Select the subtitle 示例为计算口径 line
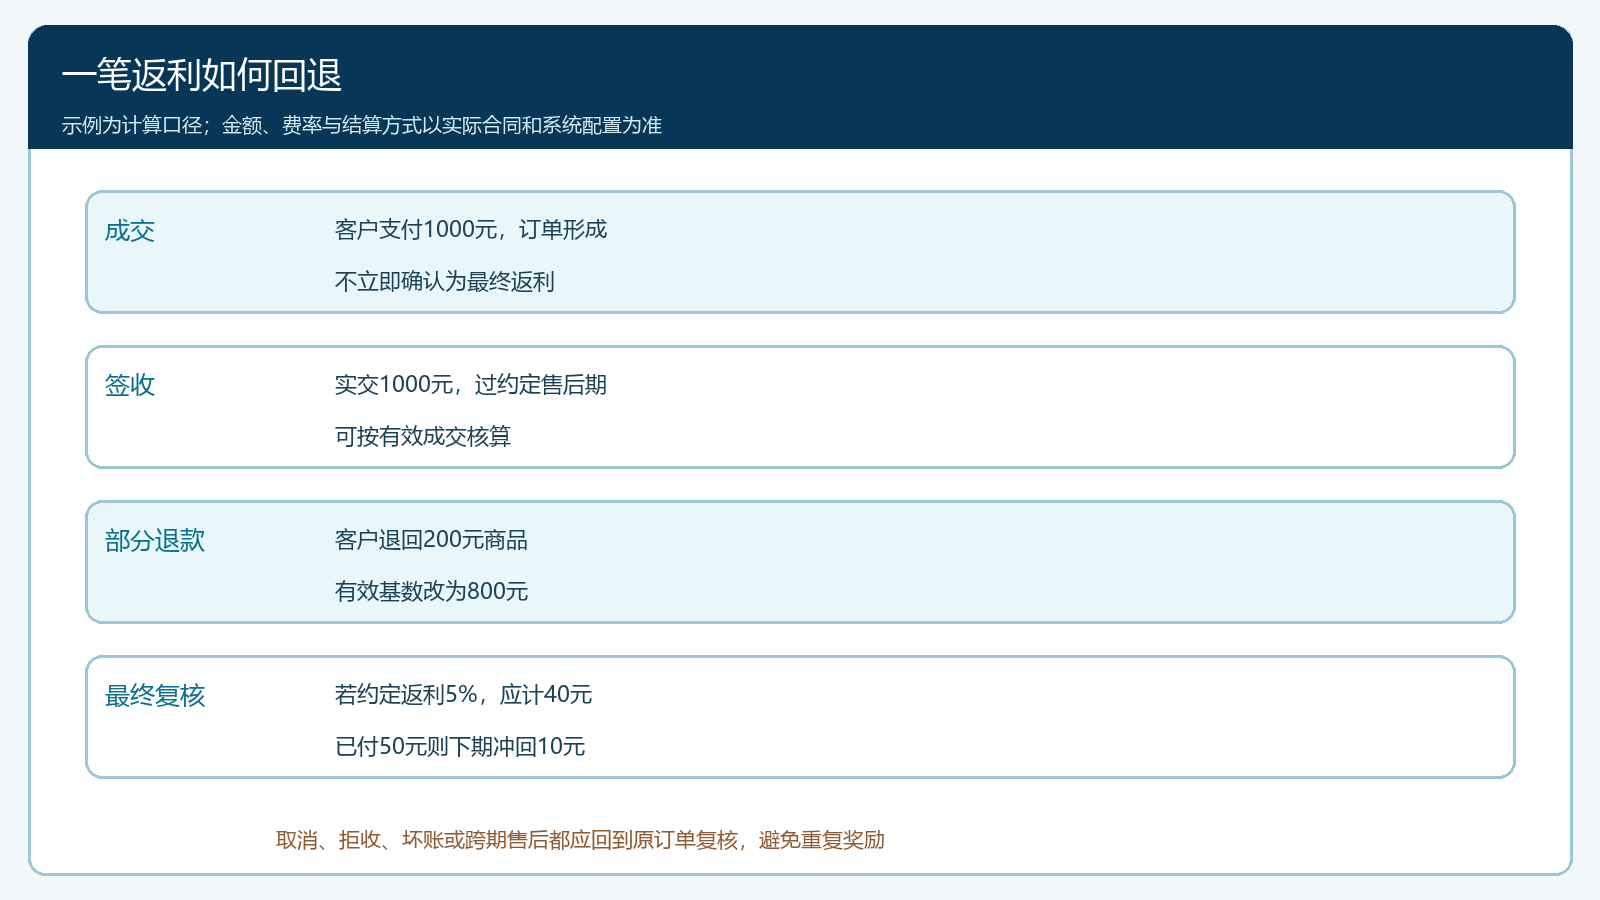This screenshot has height=900, width=1600. [362, 125]
